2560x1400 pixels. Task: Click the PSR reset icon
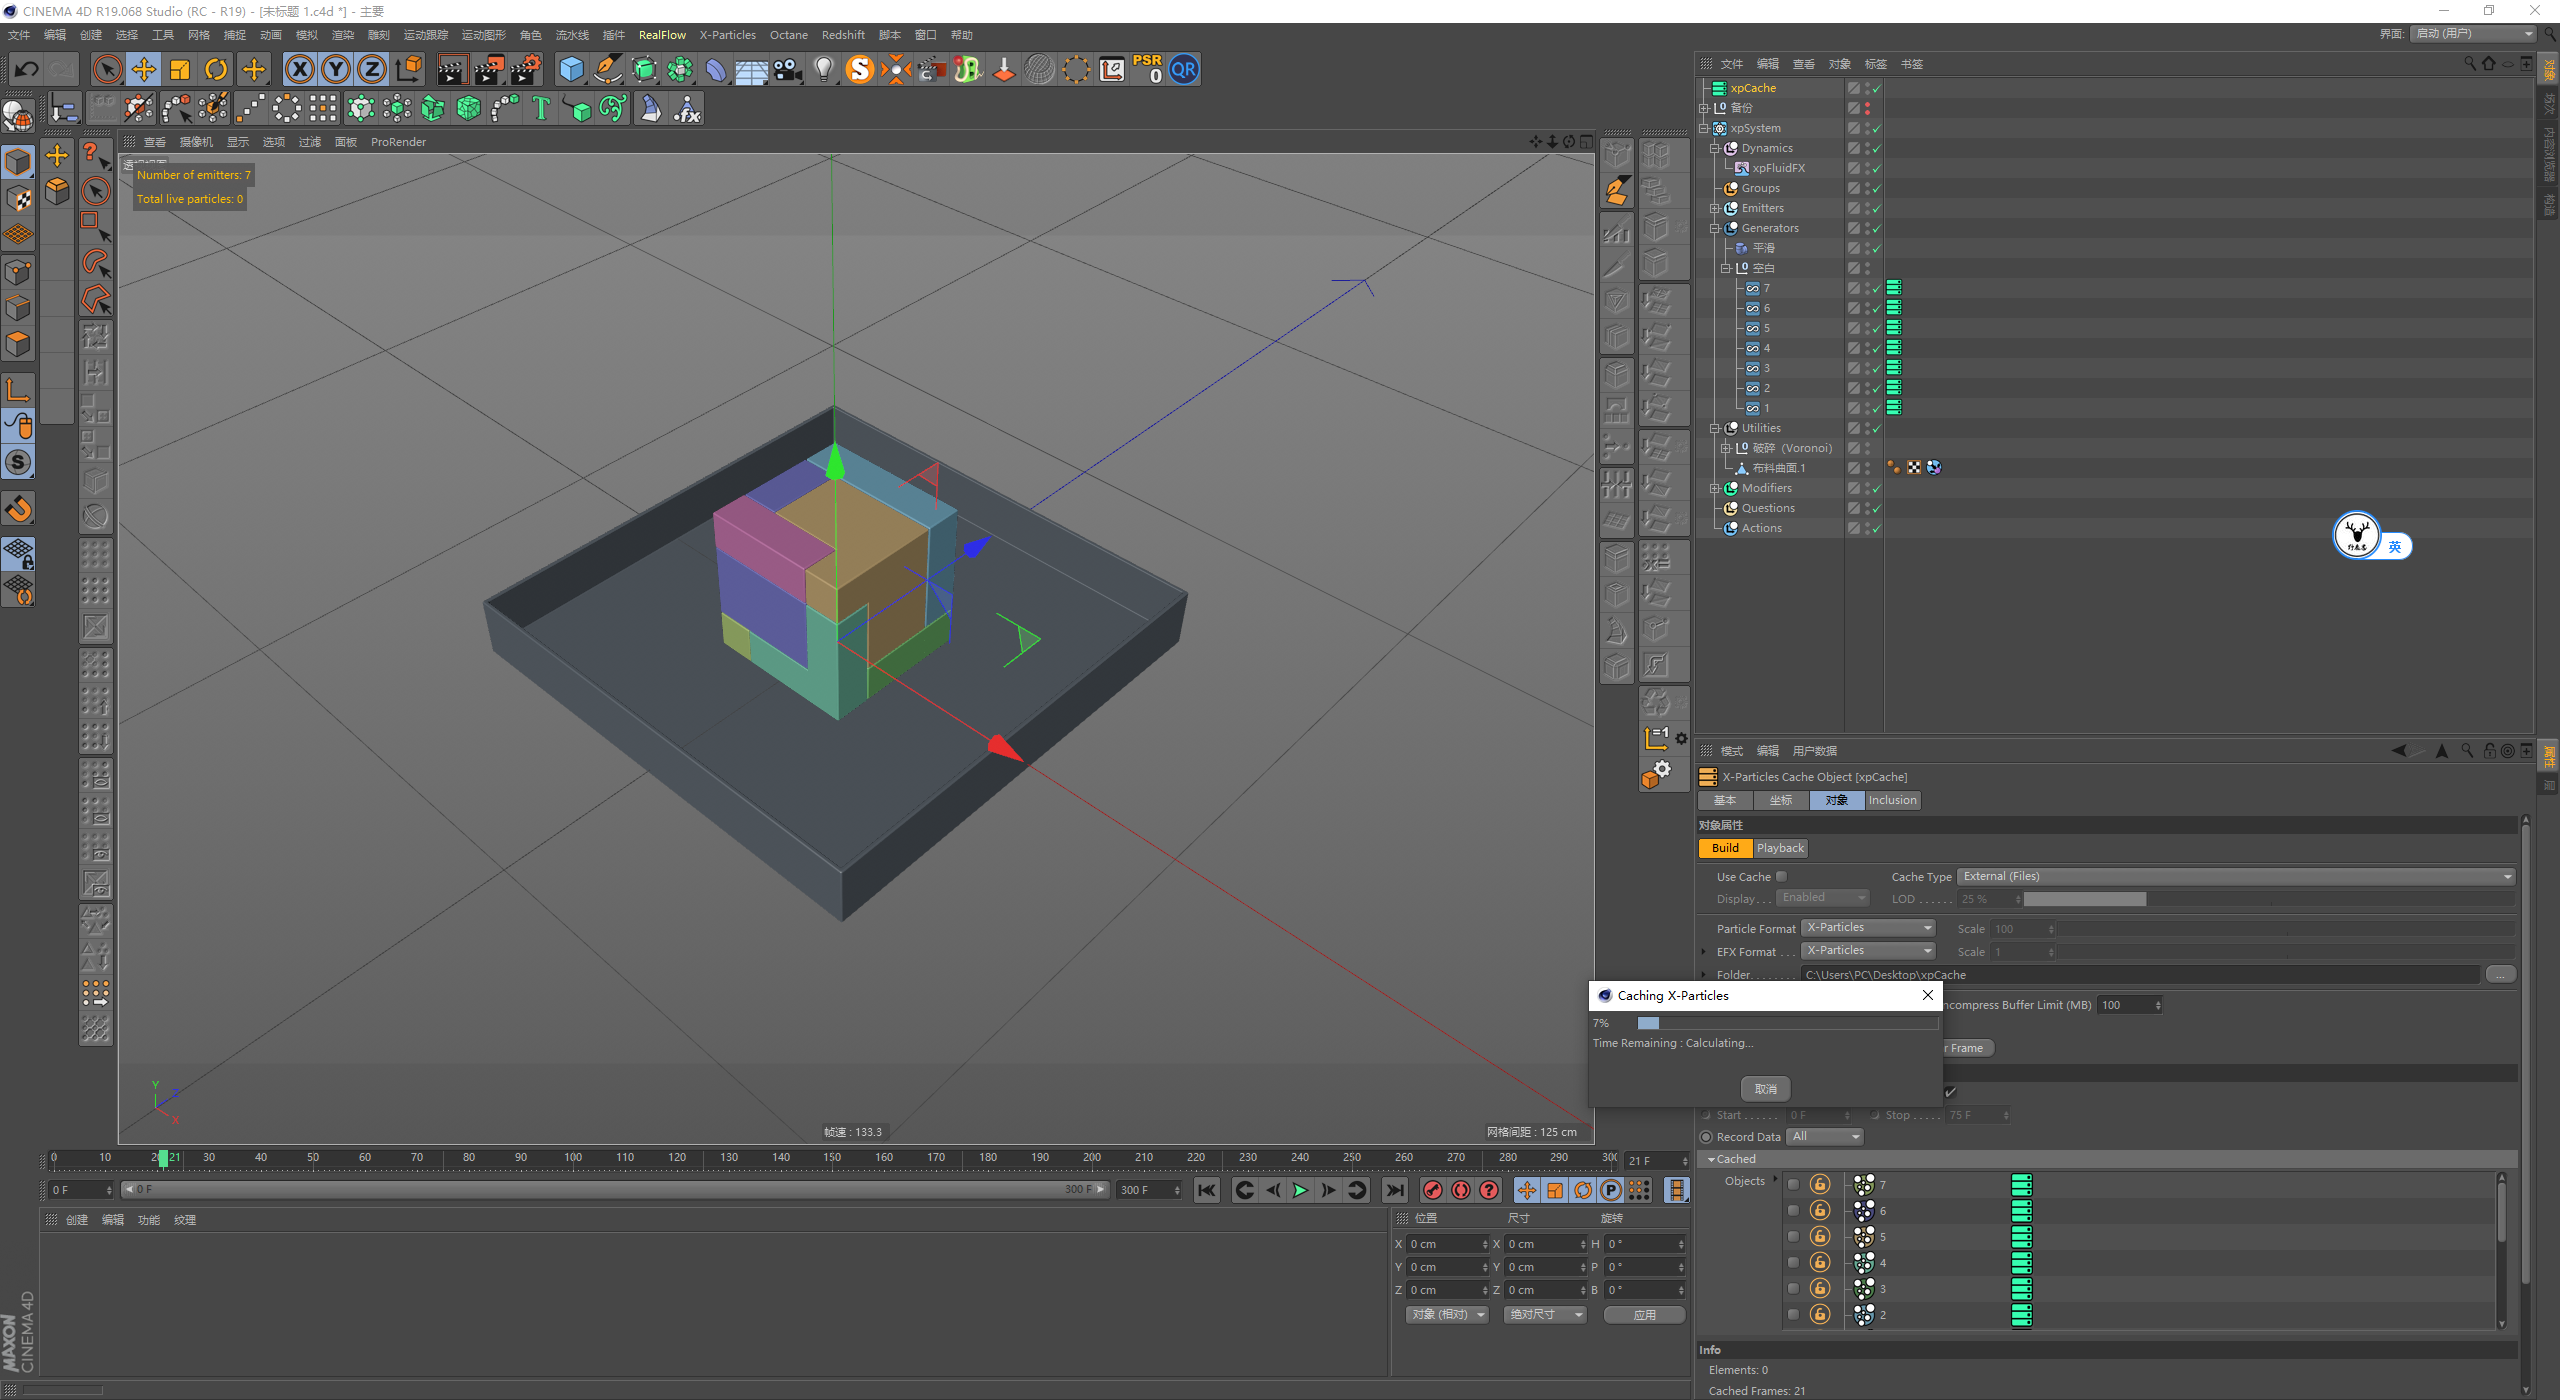click(1147, 70)
